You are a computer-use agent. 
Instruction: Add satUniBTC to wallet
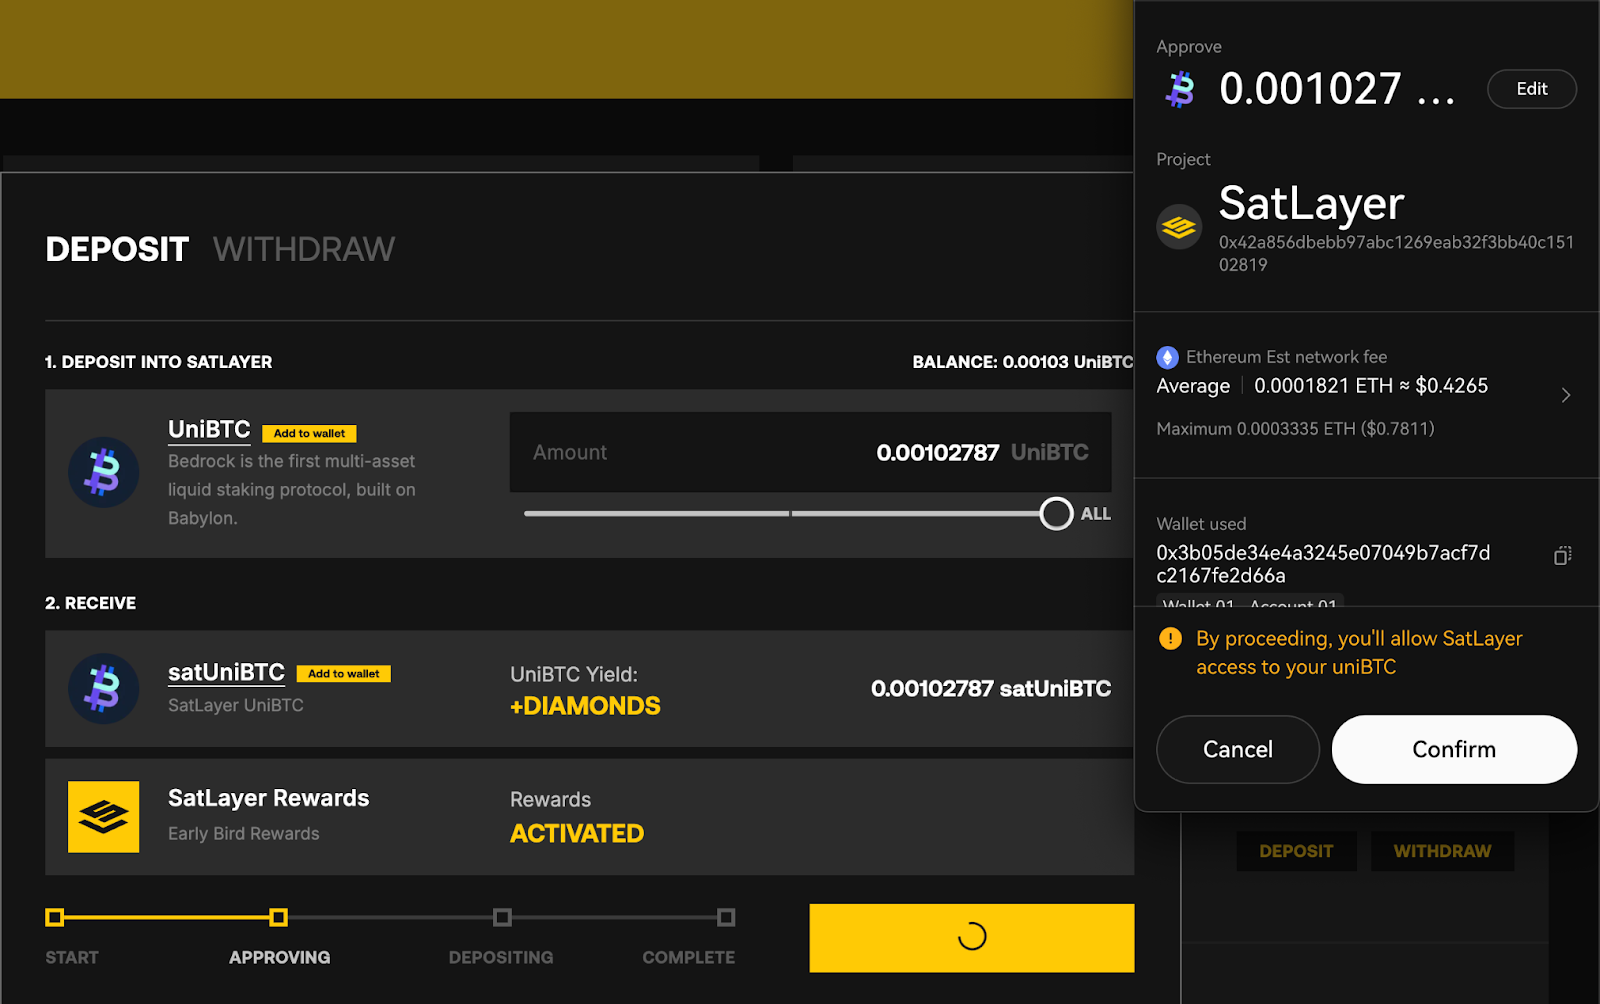tap(344, 674)
